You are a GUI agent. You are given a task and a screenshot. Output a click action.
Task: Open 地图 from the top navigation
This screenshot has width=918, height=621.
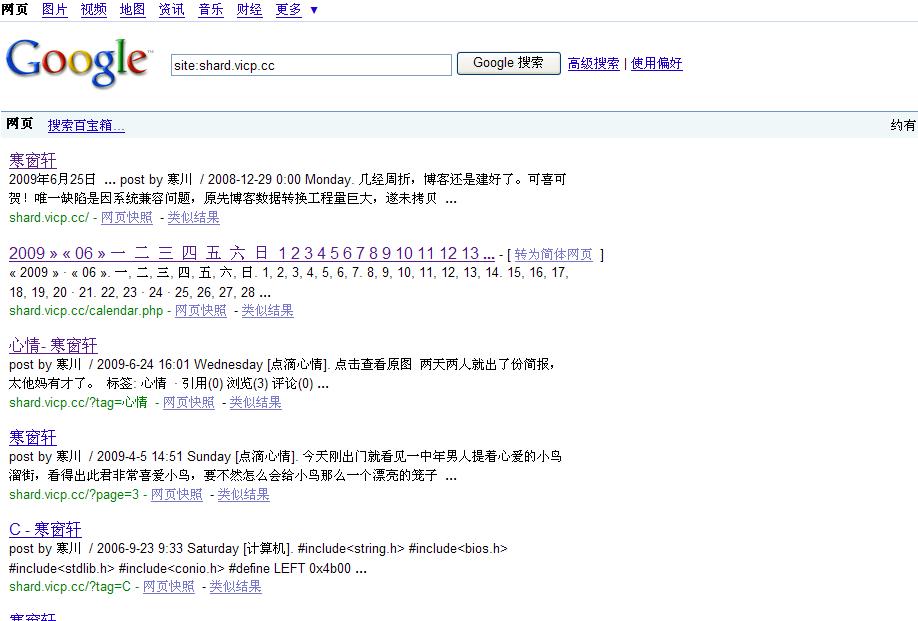pos(132,9)
